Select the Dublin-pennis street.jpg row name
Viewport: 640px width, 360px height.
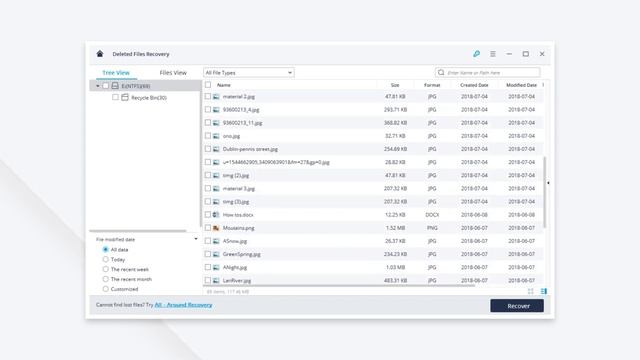[250, 149]
